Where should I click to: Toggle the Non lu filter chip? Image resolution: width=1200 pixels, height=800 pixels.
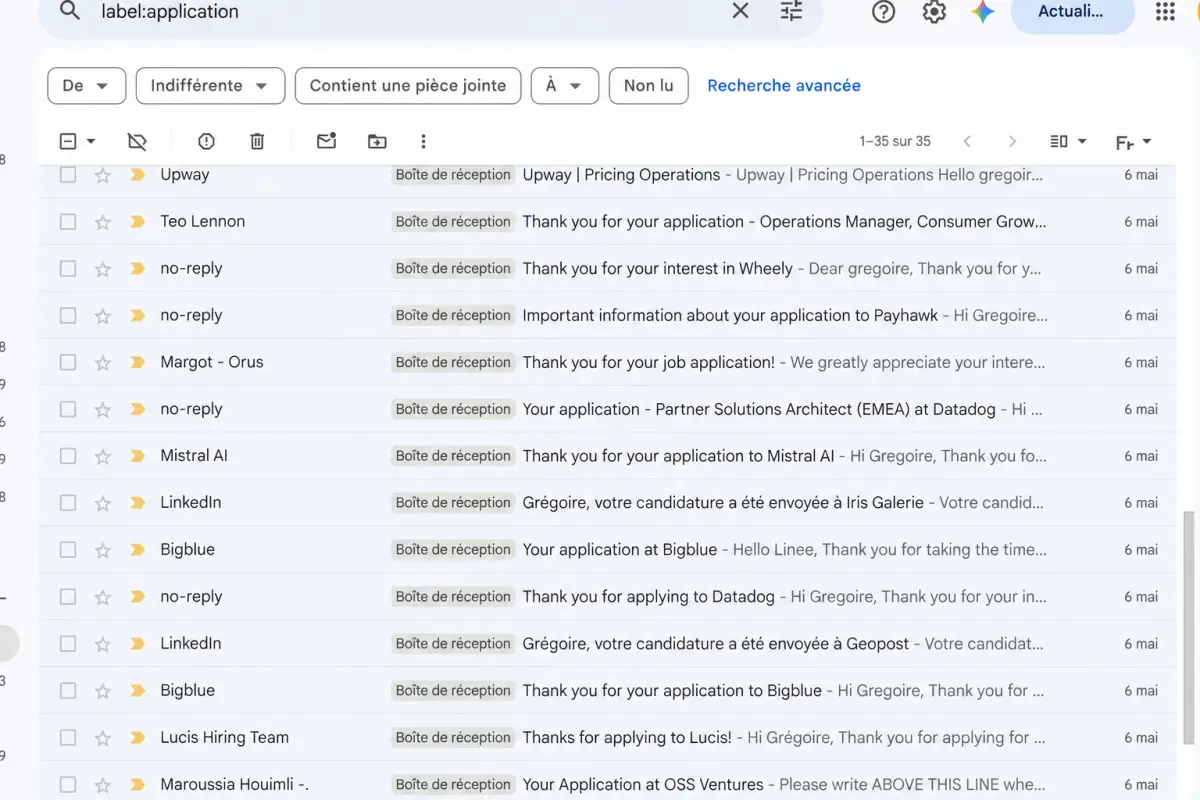(648, 86)
